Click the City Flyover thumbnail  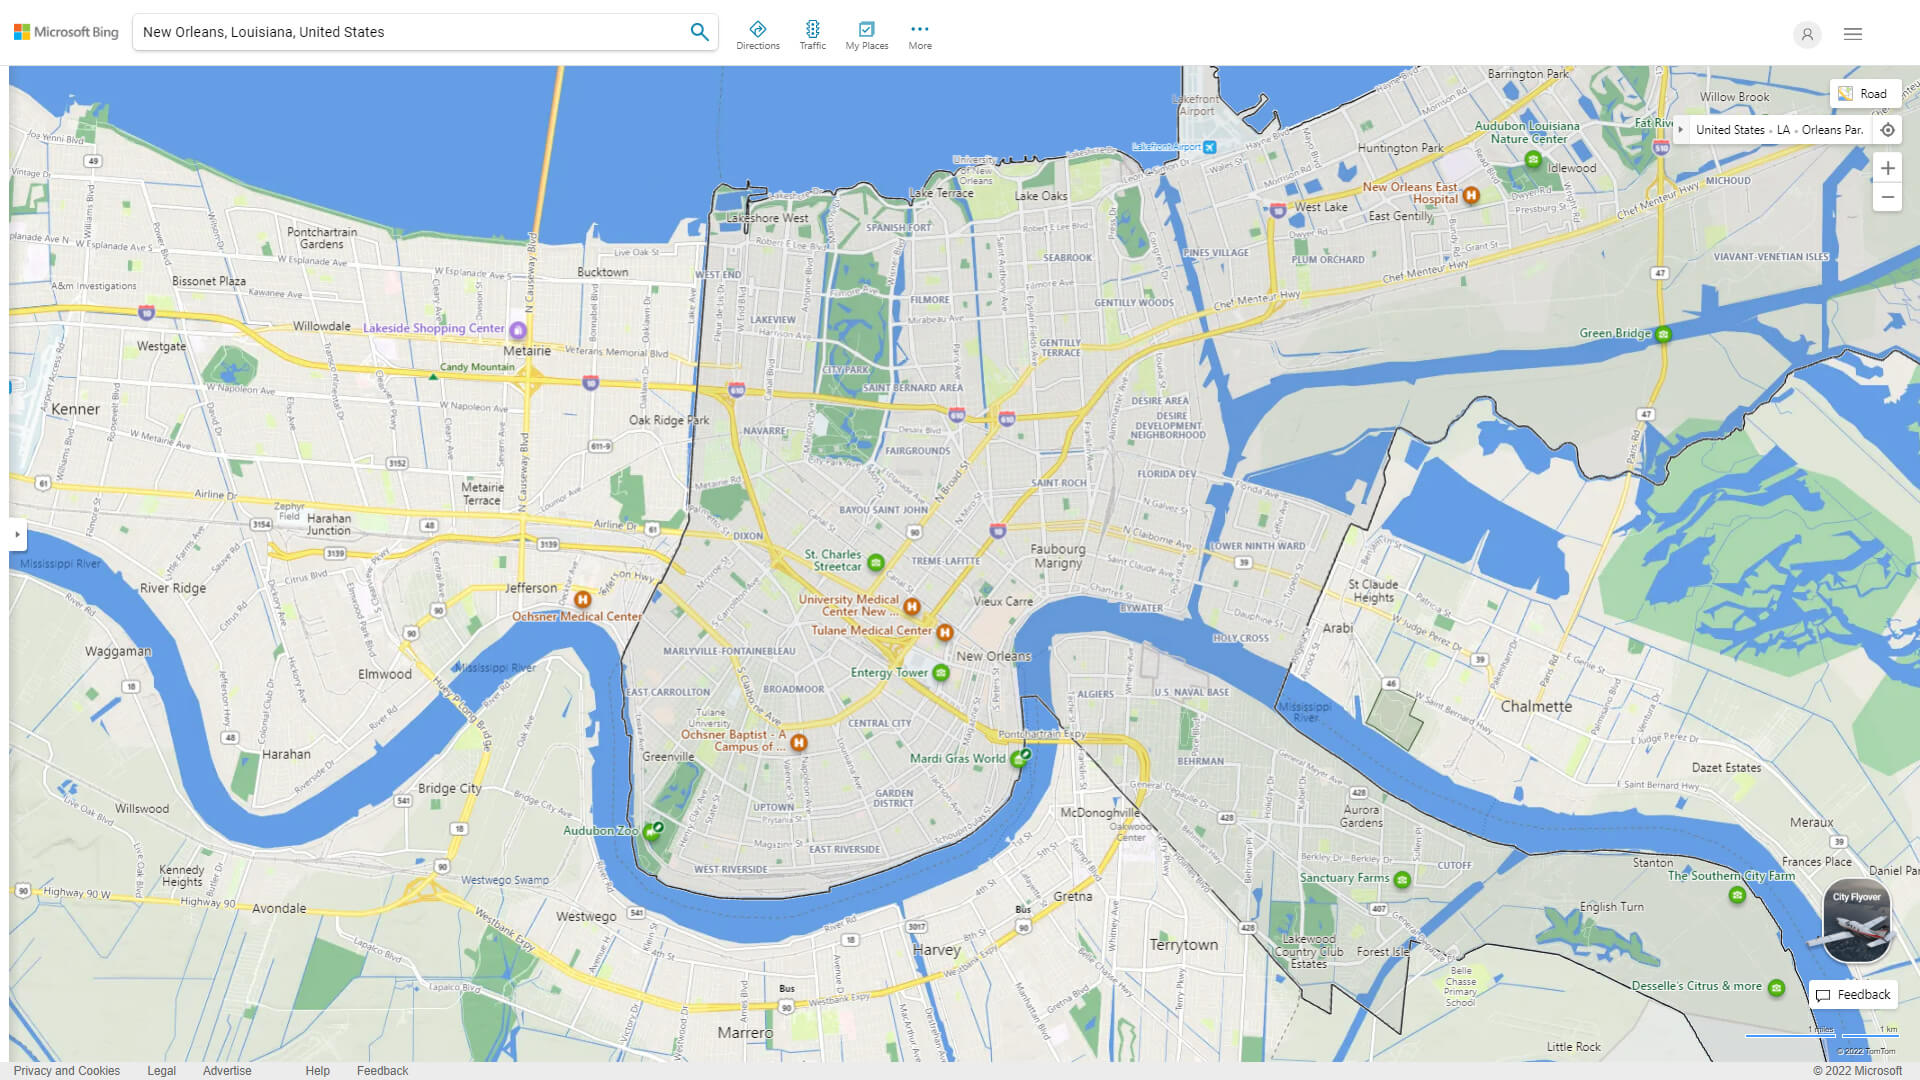tap(1855, 920)
